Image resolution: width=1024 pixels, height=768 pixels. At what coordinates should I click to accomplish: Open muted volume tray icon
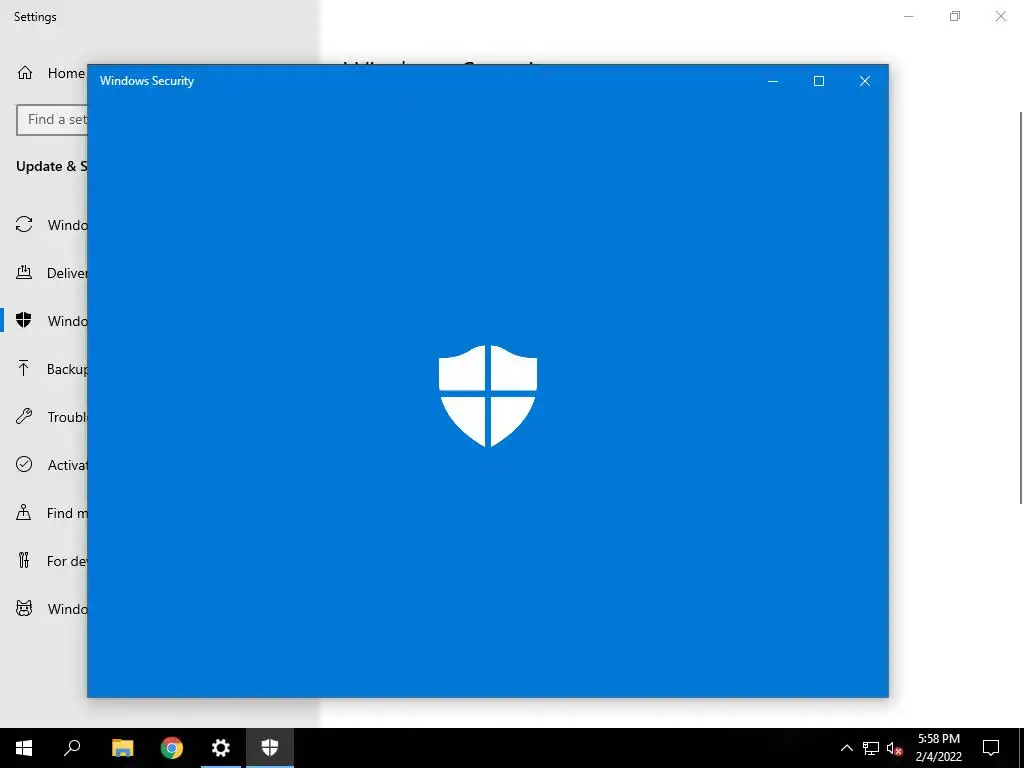895,748
